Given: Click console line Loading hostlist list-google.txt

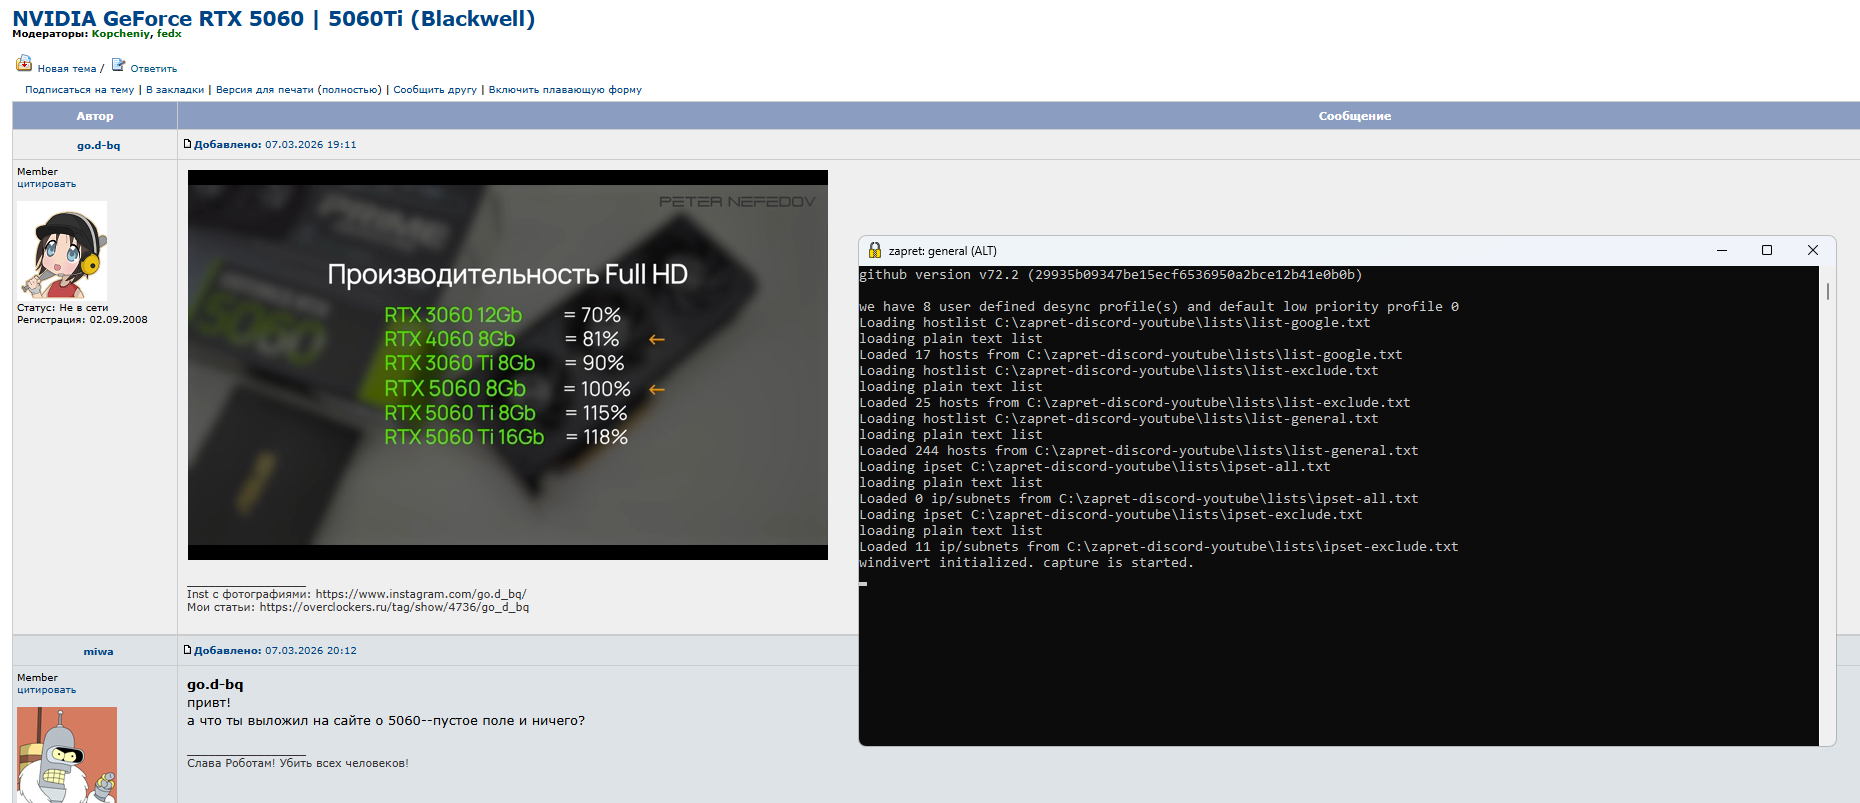Looking at the screenshot, I should click(x=1115, y=323).
